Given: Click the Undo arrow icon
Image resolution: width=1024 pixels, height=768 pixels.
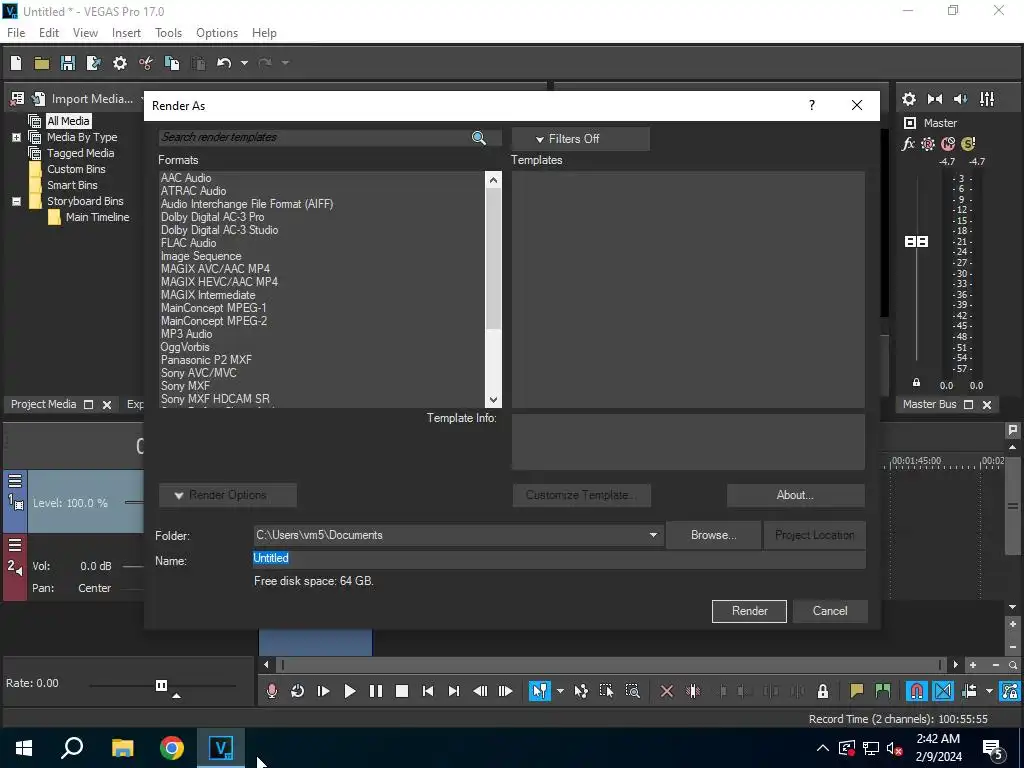Looking at the screenshot, I should [x=224, y=63].
